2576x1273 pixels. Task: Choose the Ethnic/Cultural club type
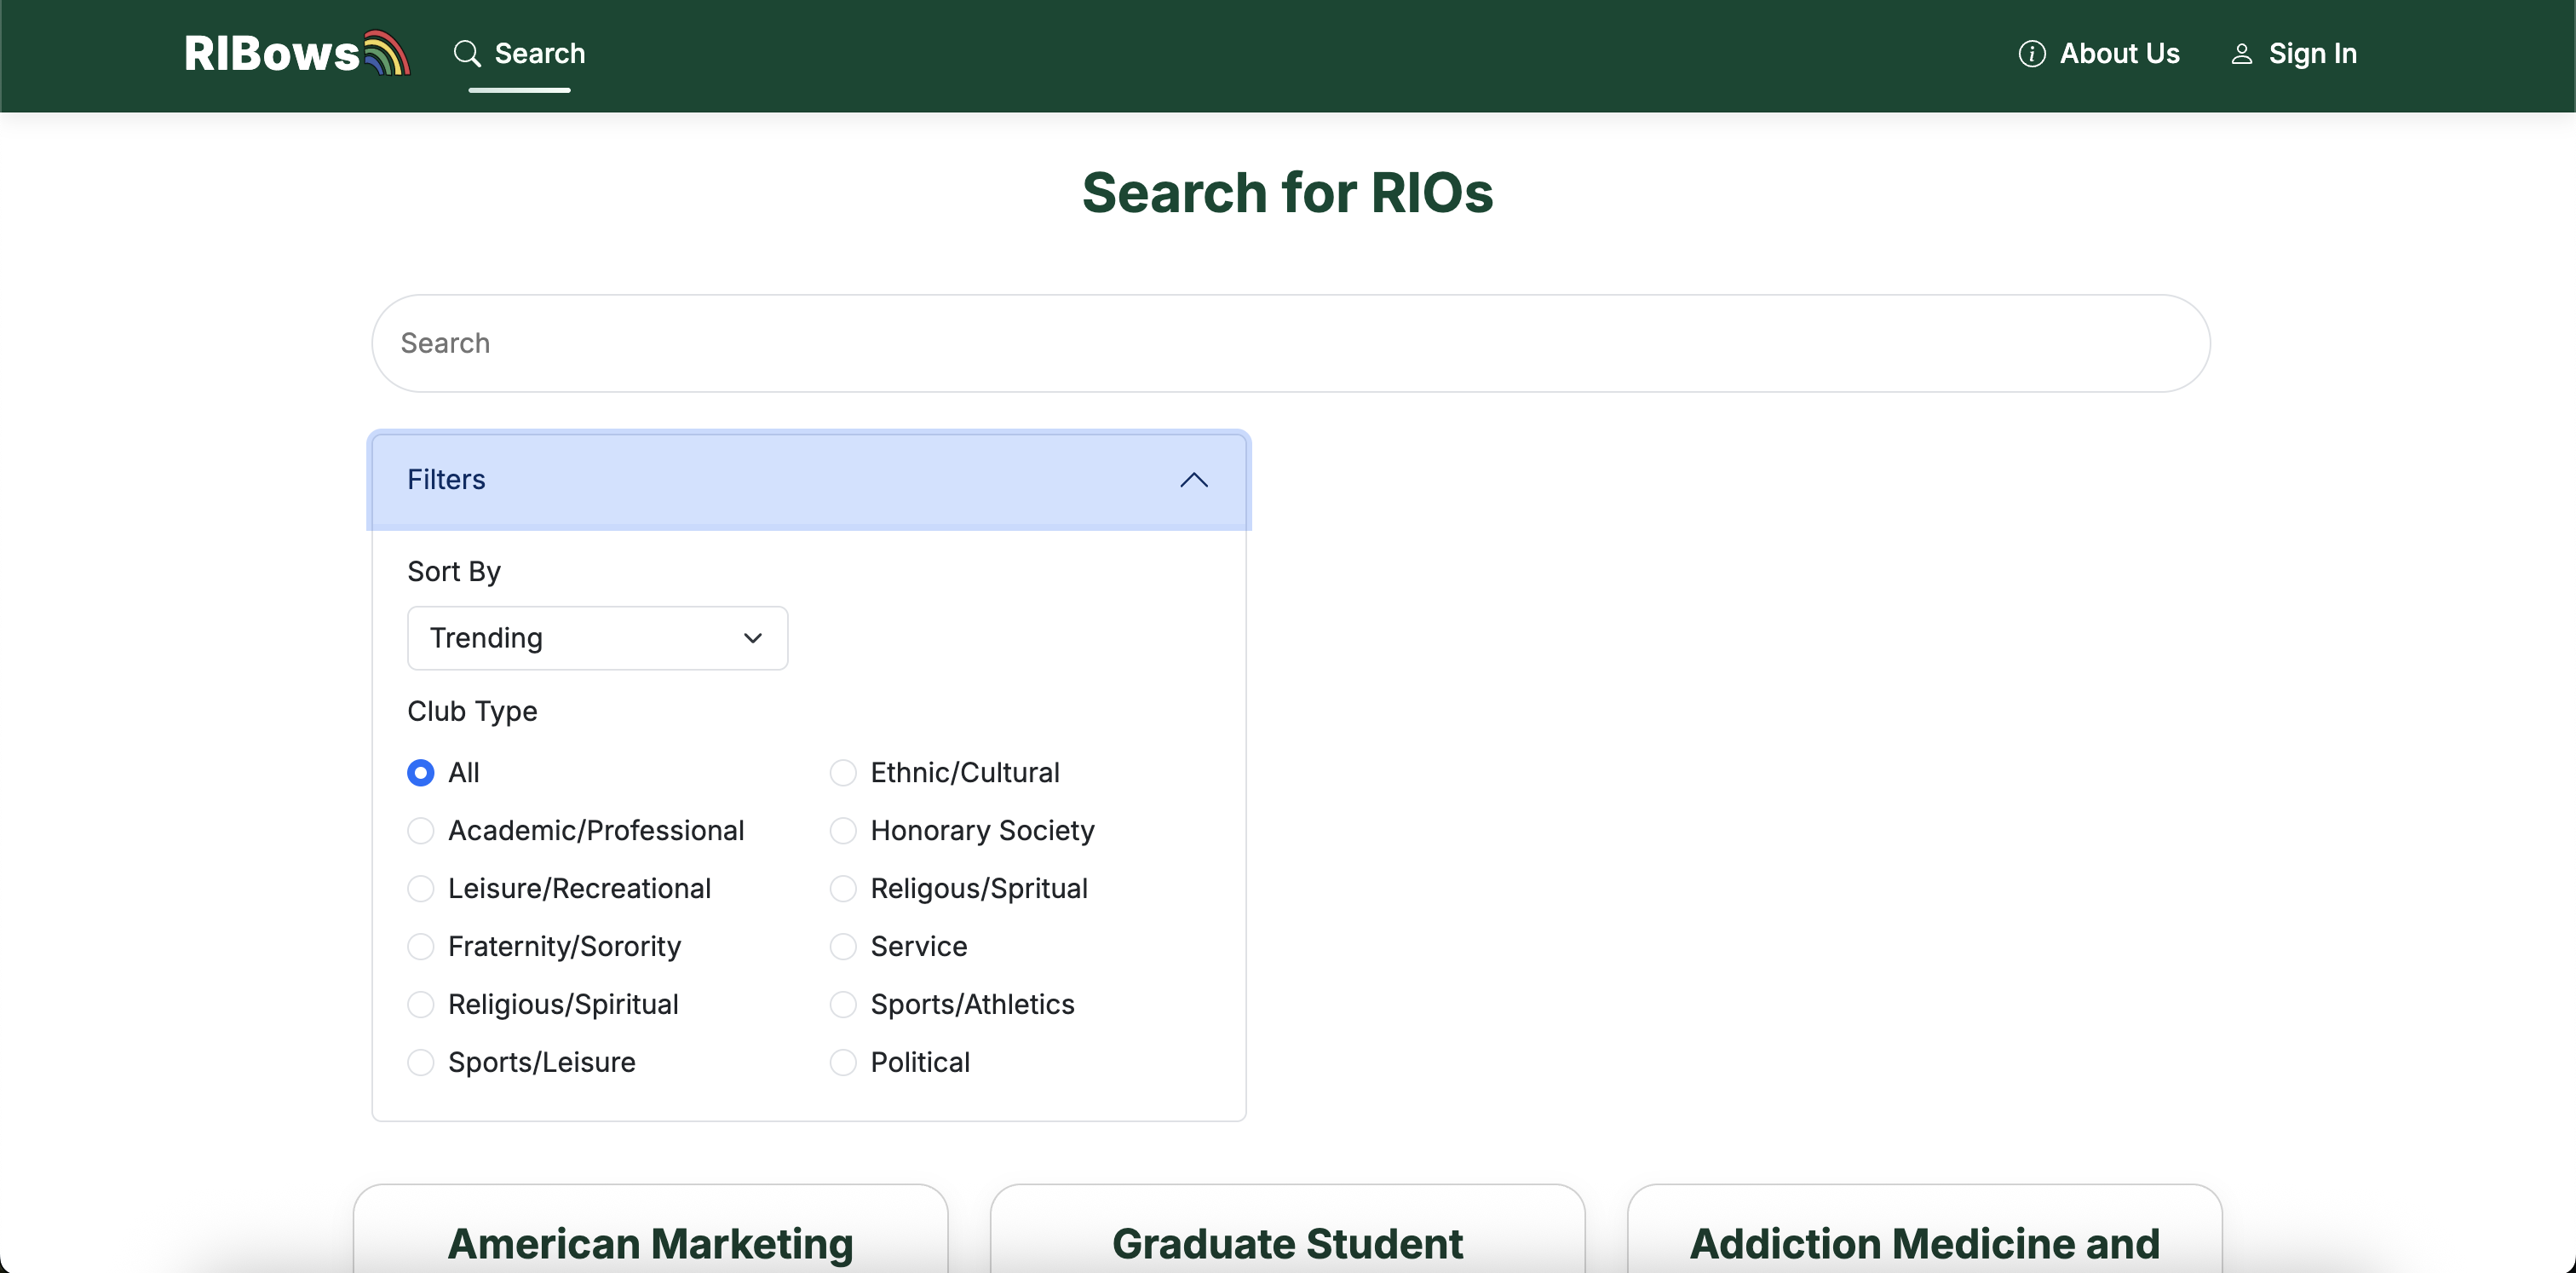point(843,773)
